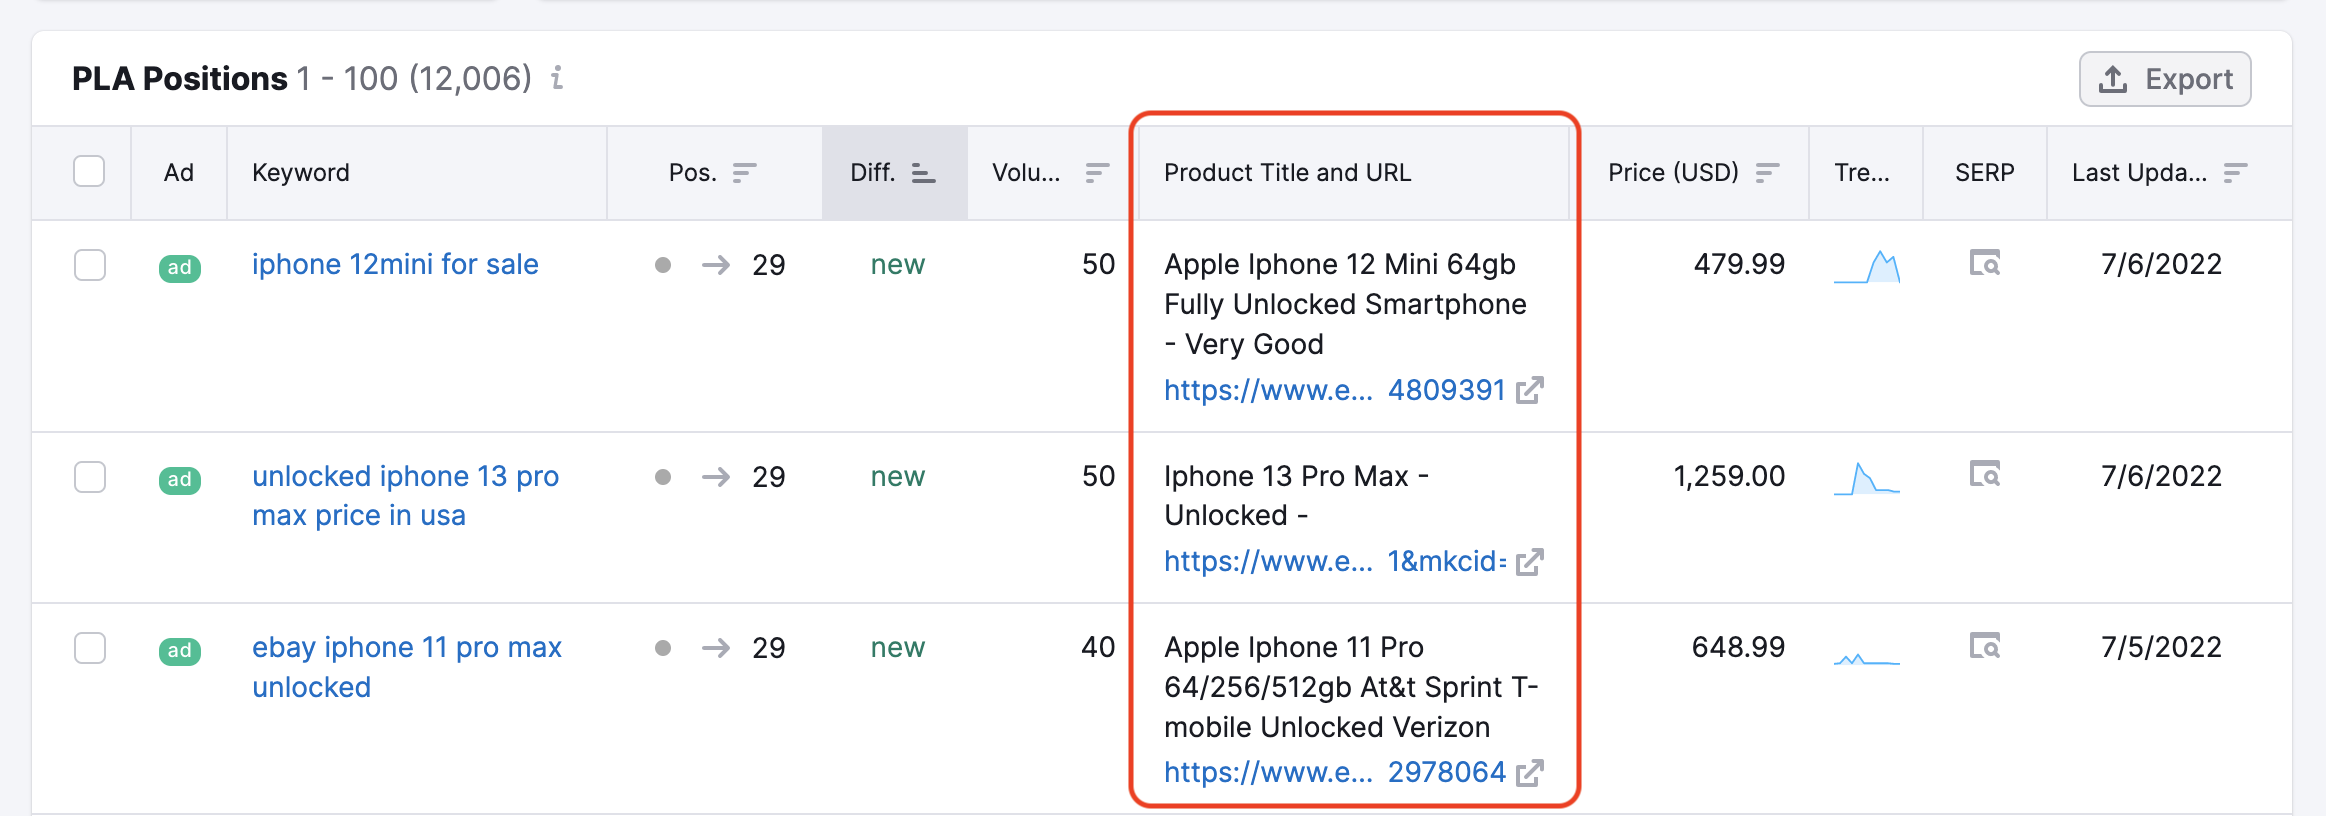The height and width of the screenshot is (816, 2326).
Task: Select price value 1,259.00
Action: [1729, 476]
